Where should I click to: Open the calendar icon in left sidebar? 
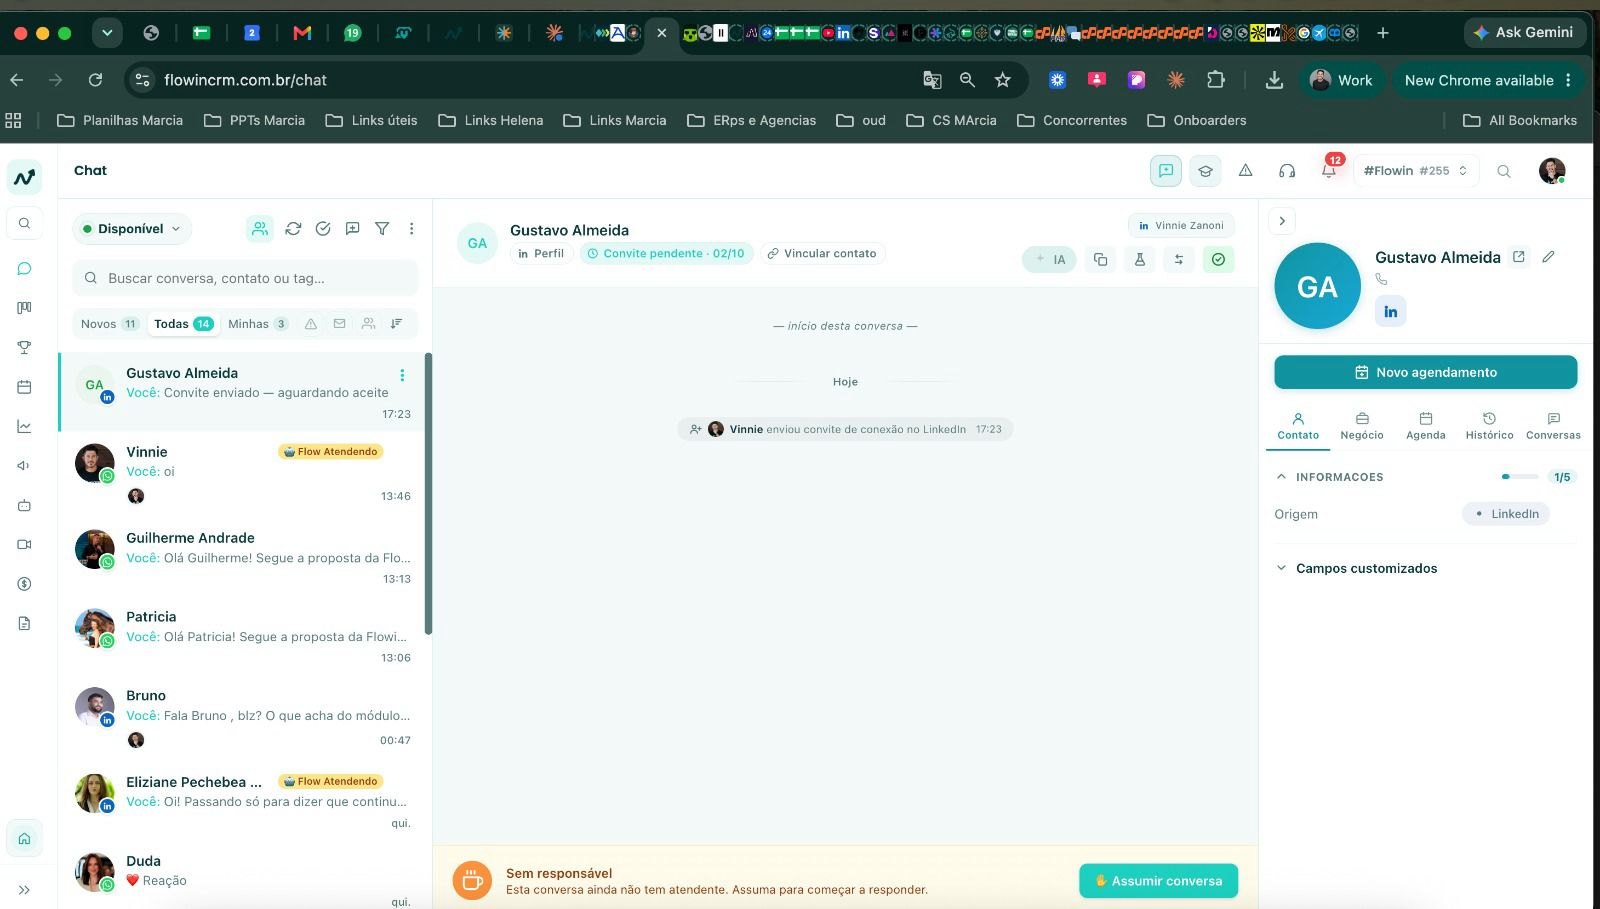[24, 387]
